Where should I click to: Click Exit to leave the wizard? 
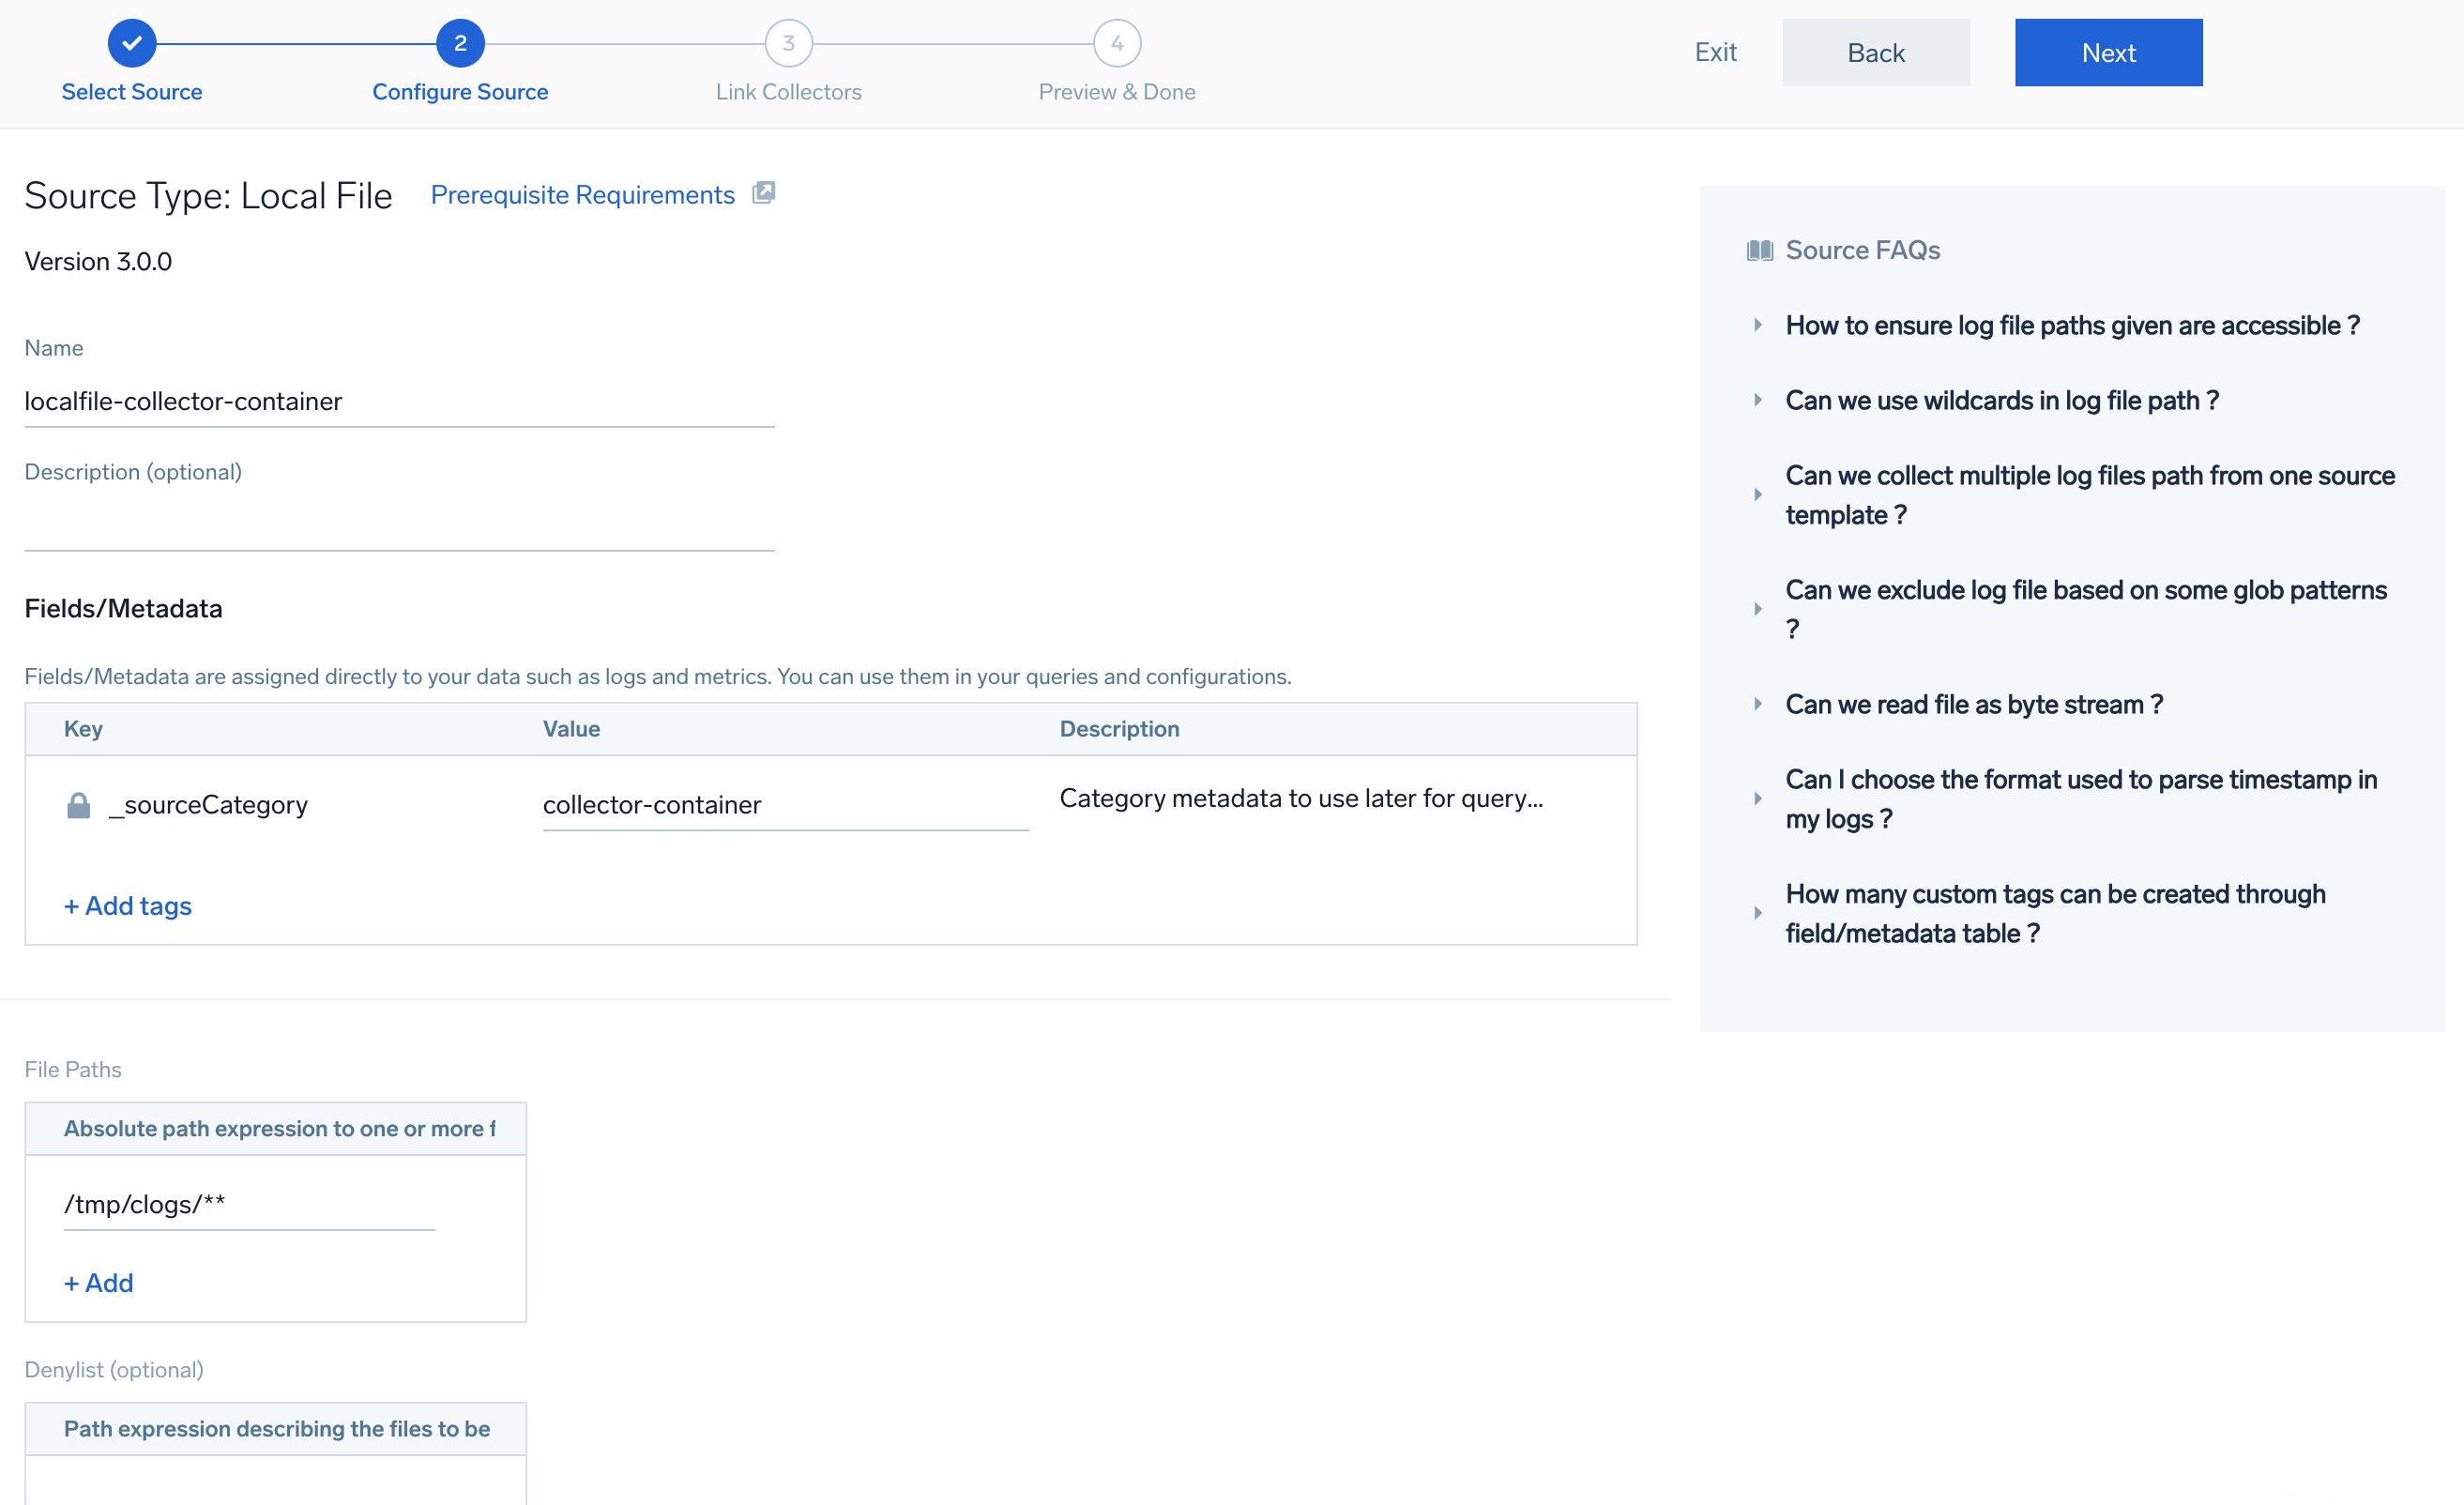(x=1714, y=52)
